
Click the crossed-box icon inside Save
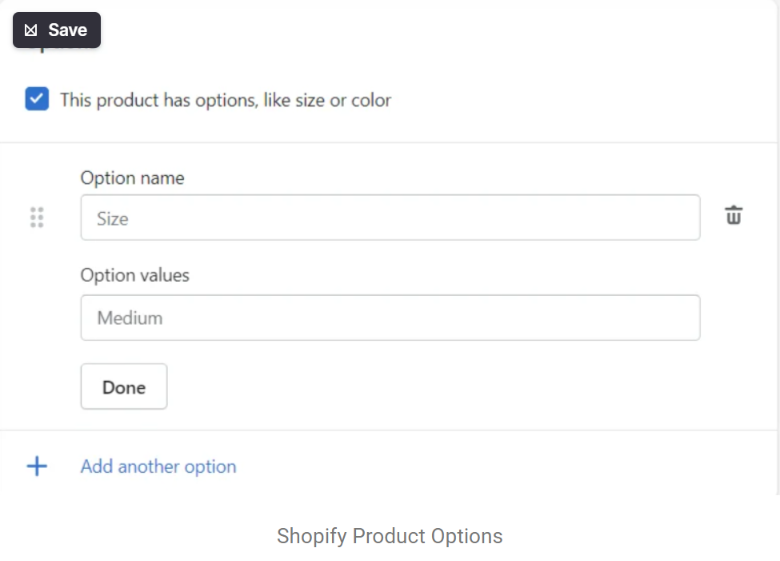[x=31, y=30]
